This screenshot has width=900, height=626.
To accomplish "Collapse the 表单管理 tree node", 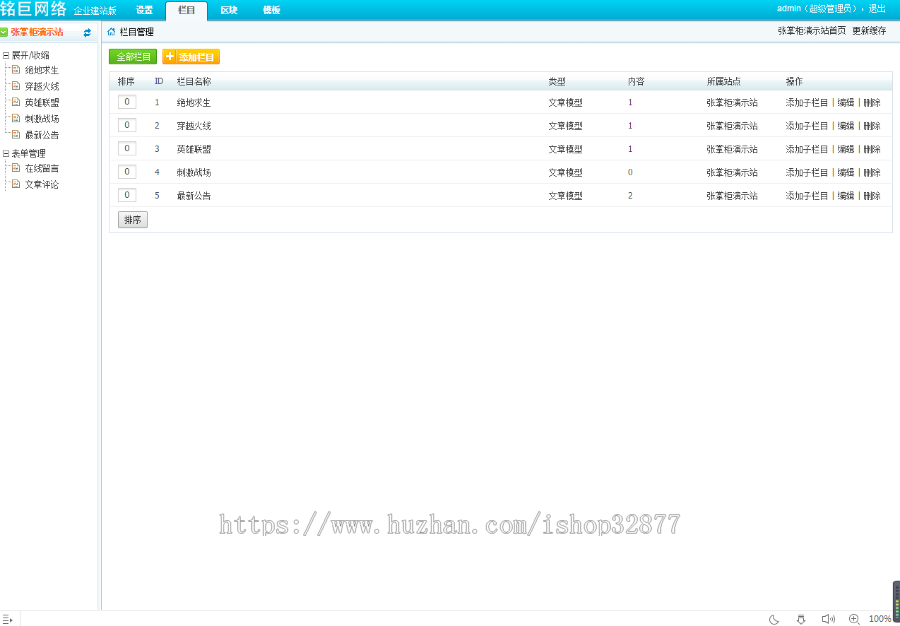I will (6, 154).
